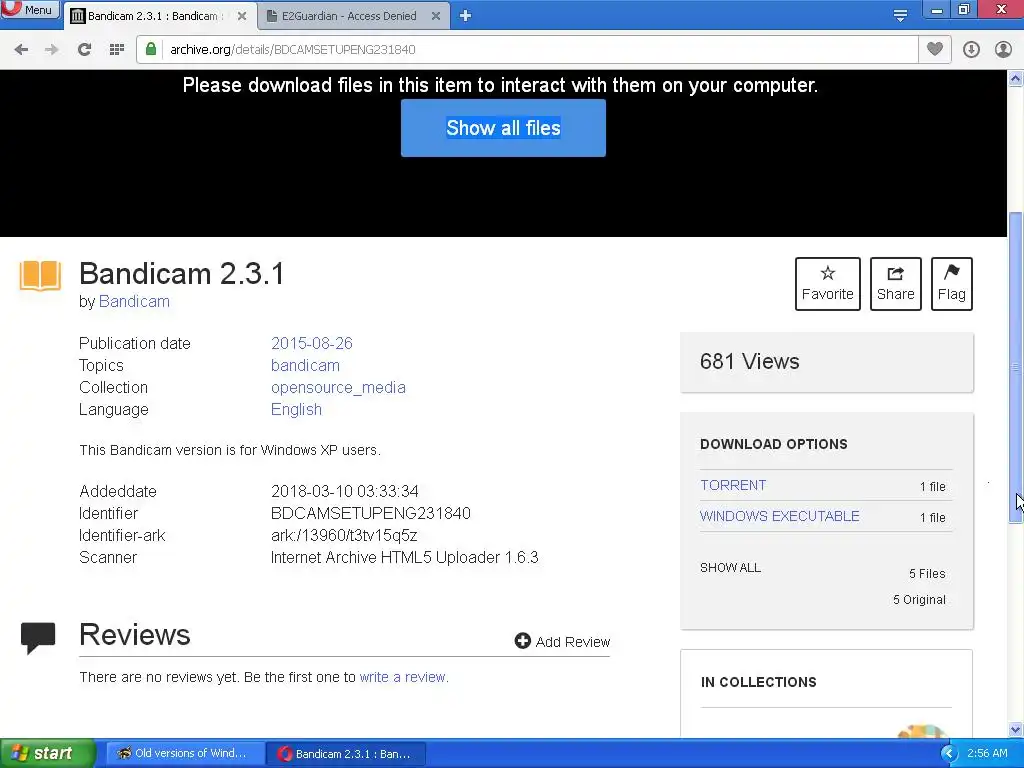Click the green security padlock icon
This screenshot has width=1024, height=768.
click(151, 49)
